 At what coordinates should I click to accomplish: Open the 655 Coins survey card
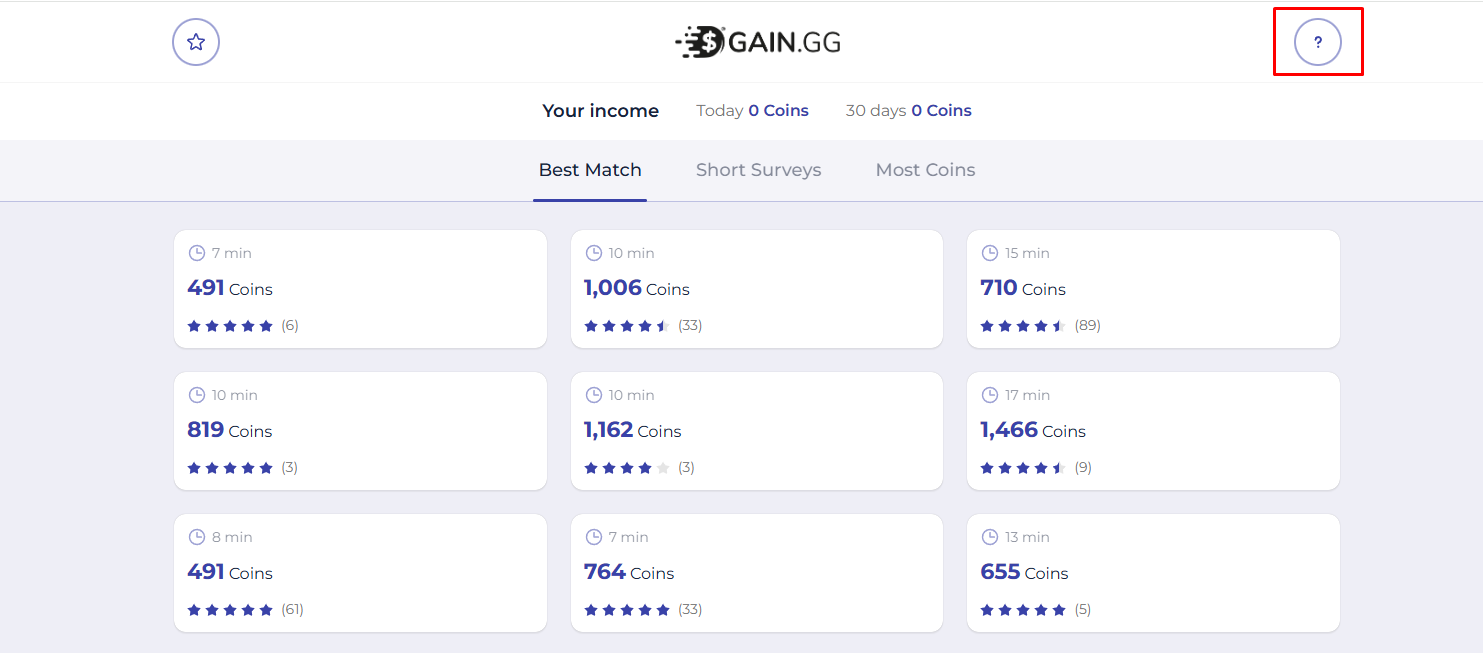pyautogui.click(x=1152, y=573)
